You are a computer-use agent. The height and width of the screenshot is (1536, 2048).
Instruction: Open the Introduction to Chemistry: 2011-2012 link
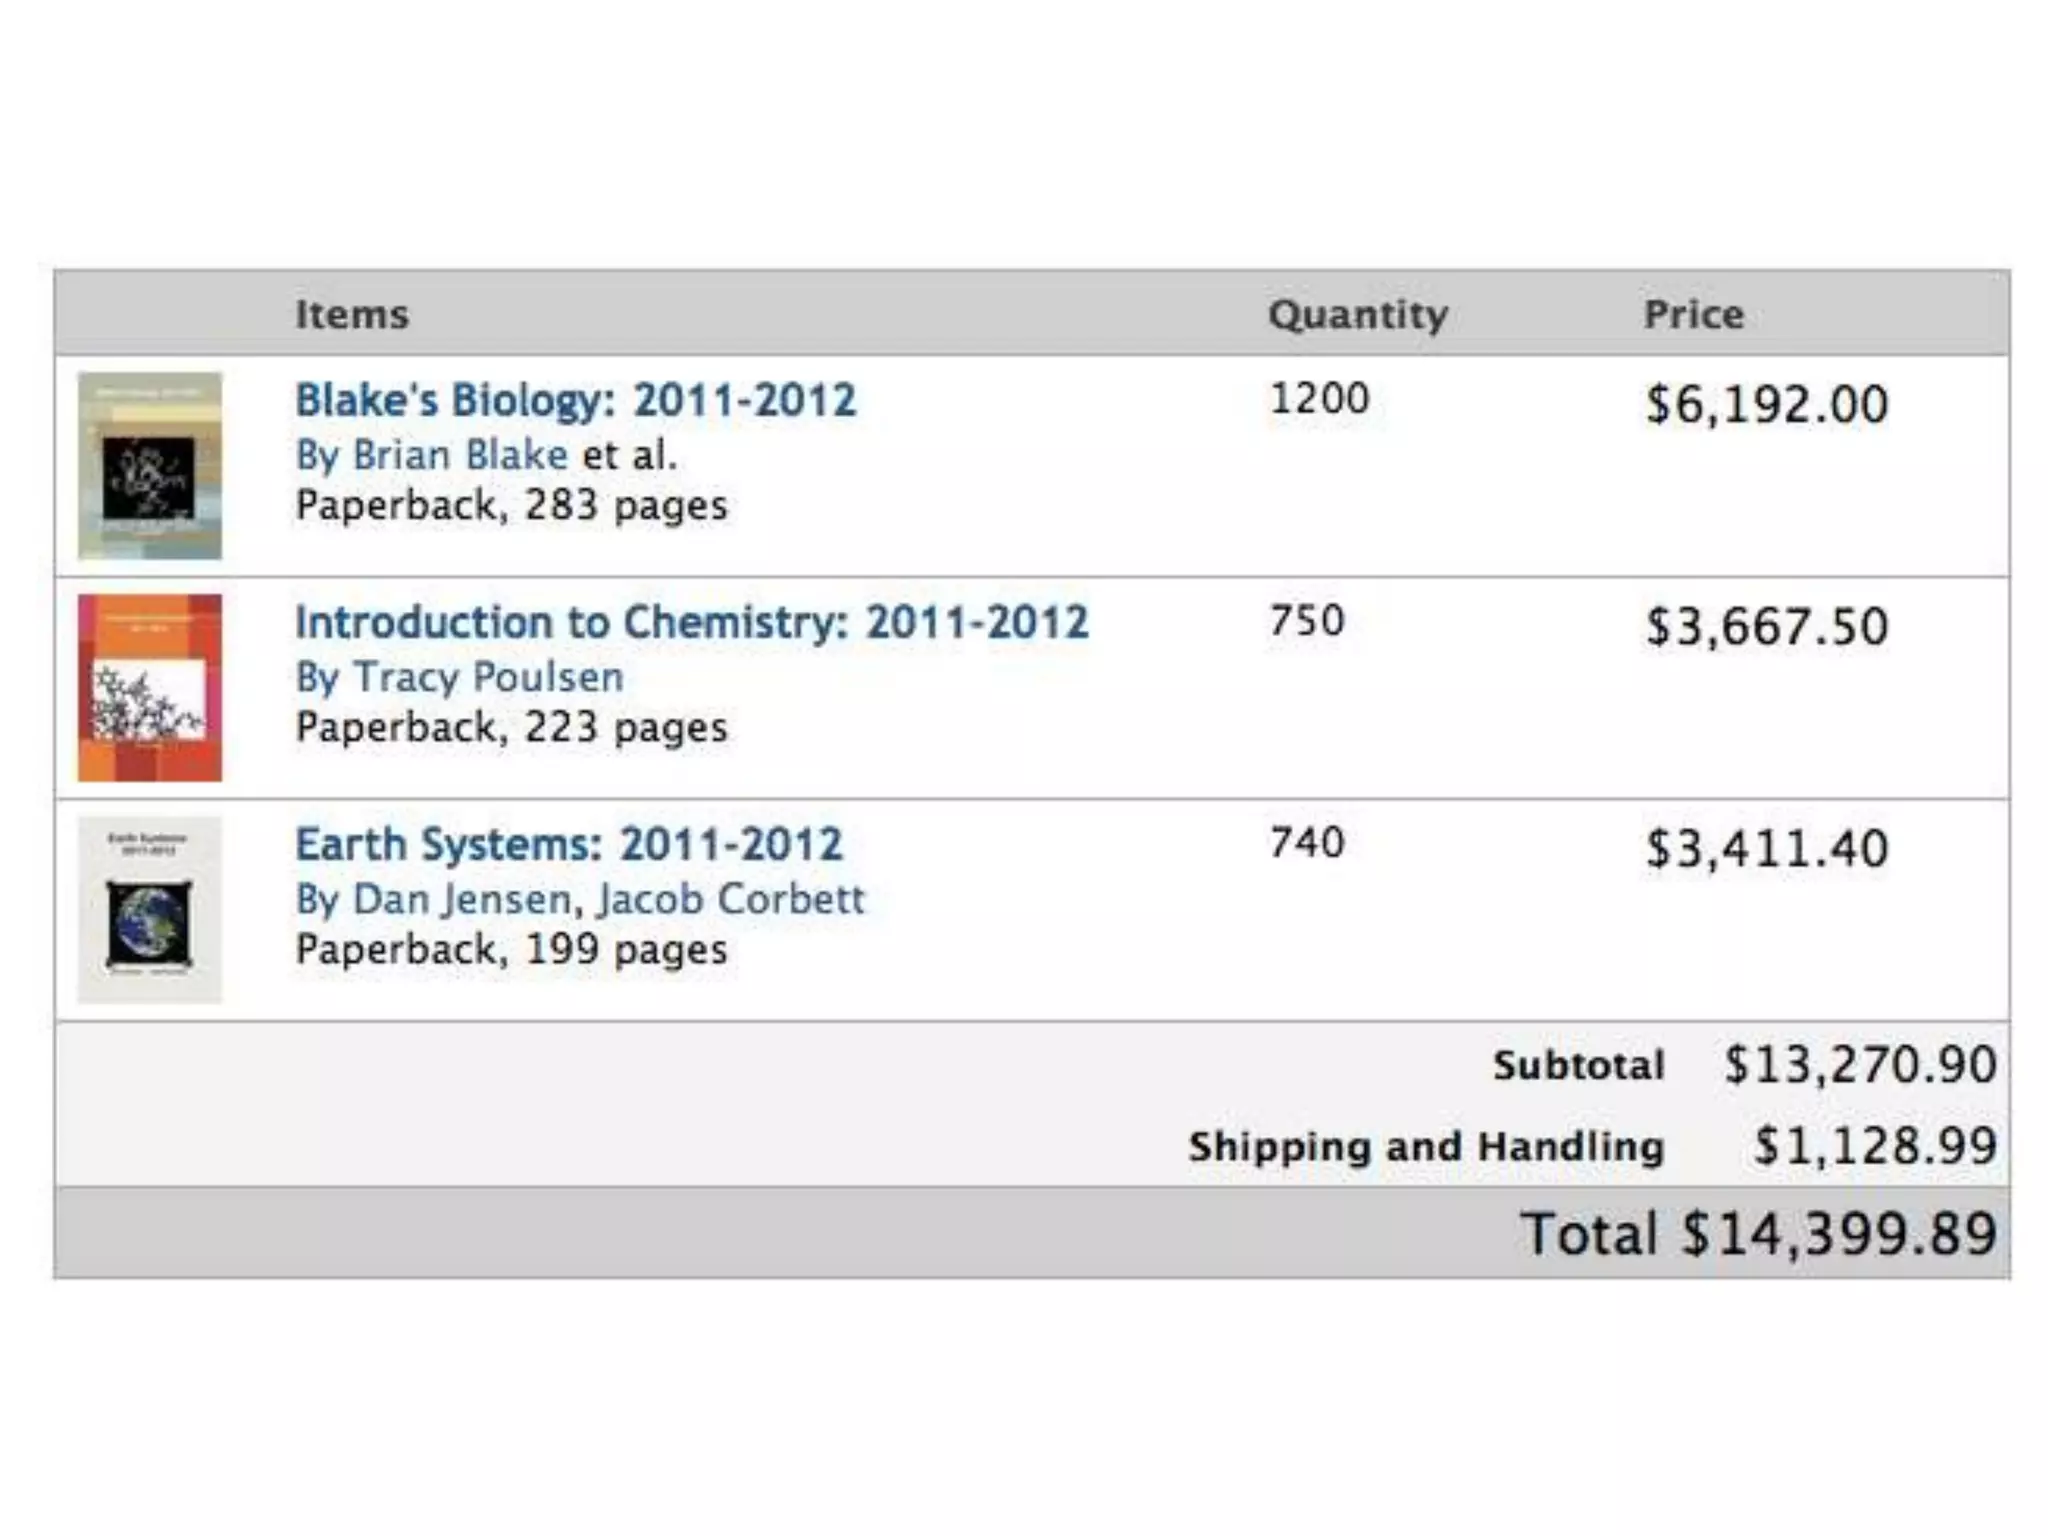coord(691,623)
